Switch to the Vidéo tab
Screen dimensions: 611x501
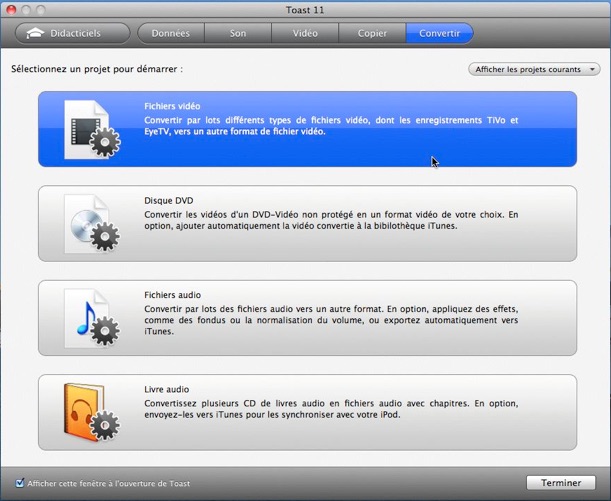pos(305,33)
